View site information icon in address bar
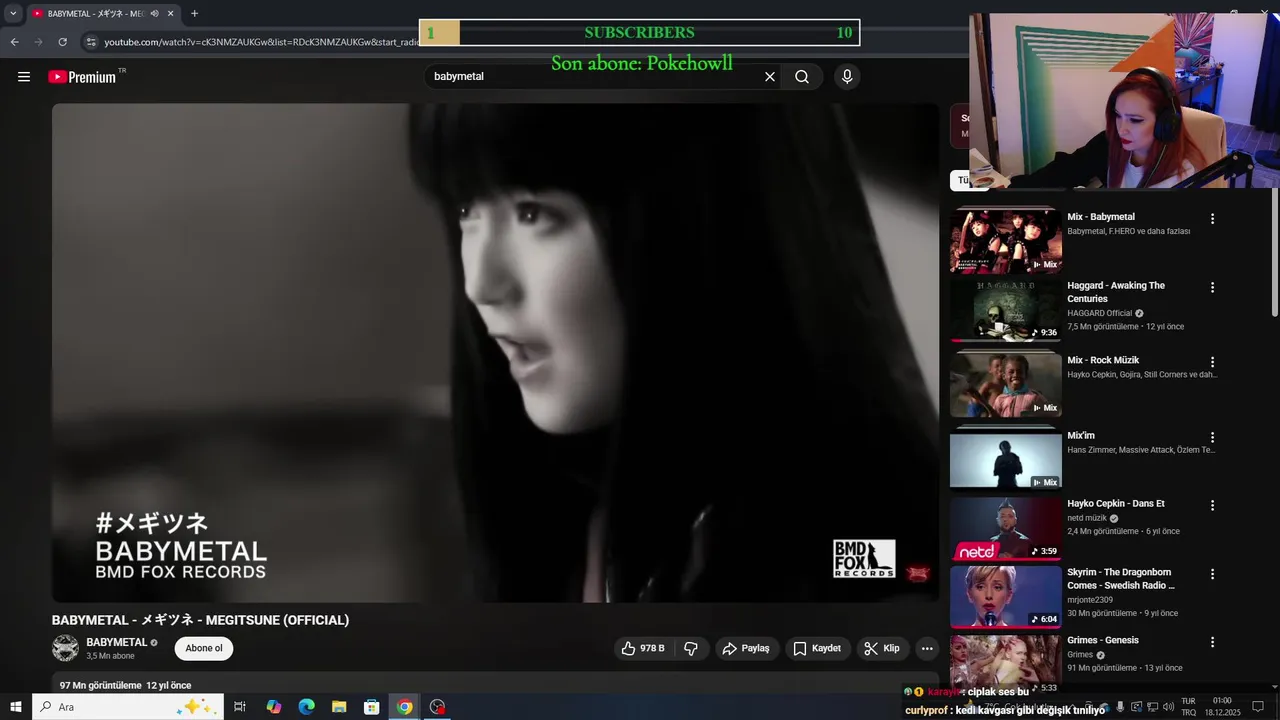The width and height of the screenshot is (1280, 720). tap(91, 42)
